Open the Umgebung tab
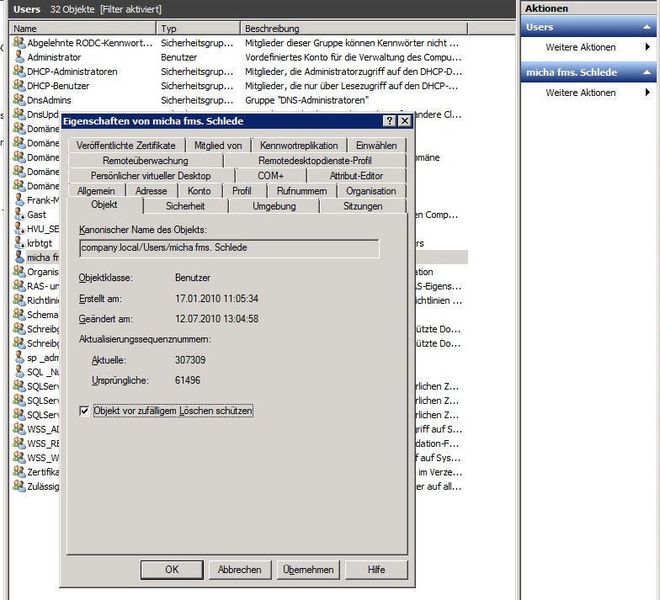This screenshot has height=600, width=660. pos(274,206)
